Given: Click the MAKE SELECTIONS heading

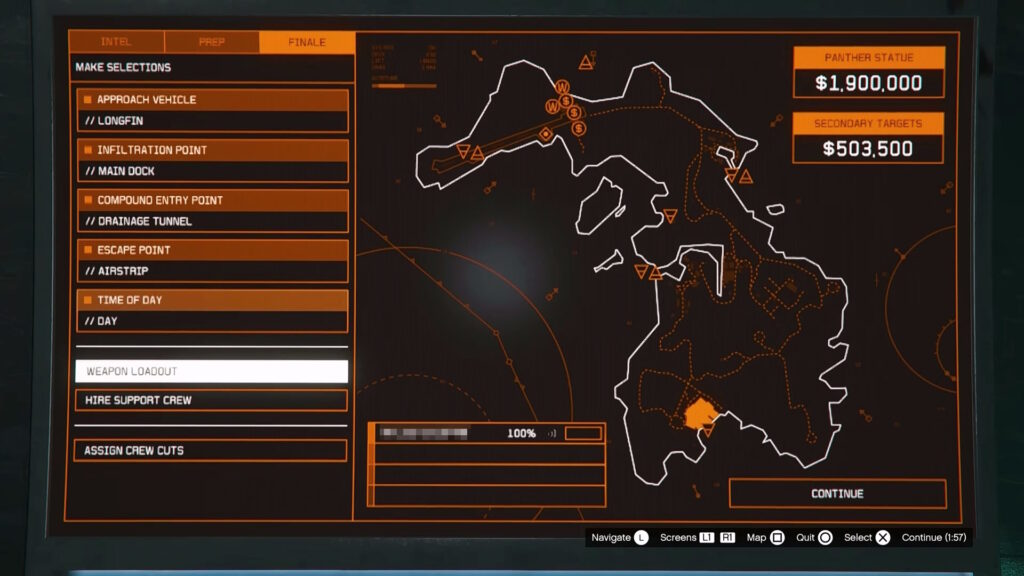Looking at the screenshot, I should click(123, 67).
